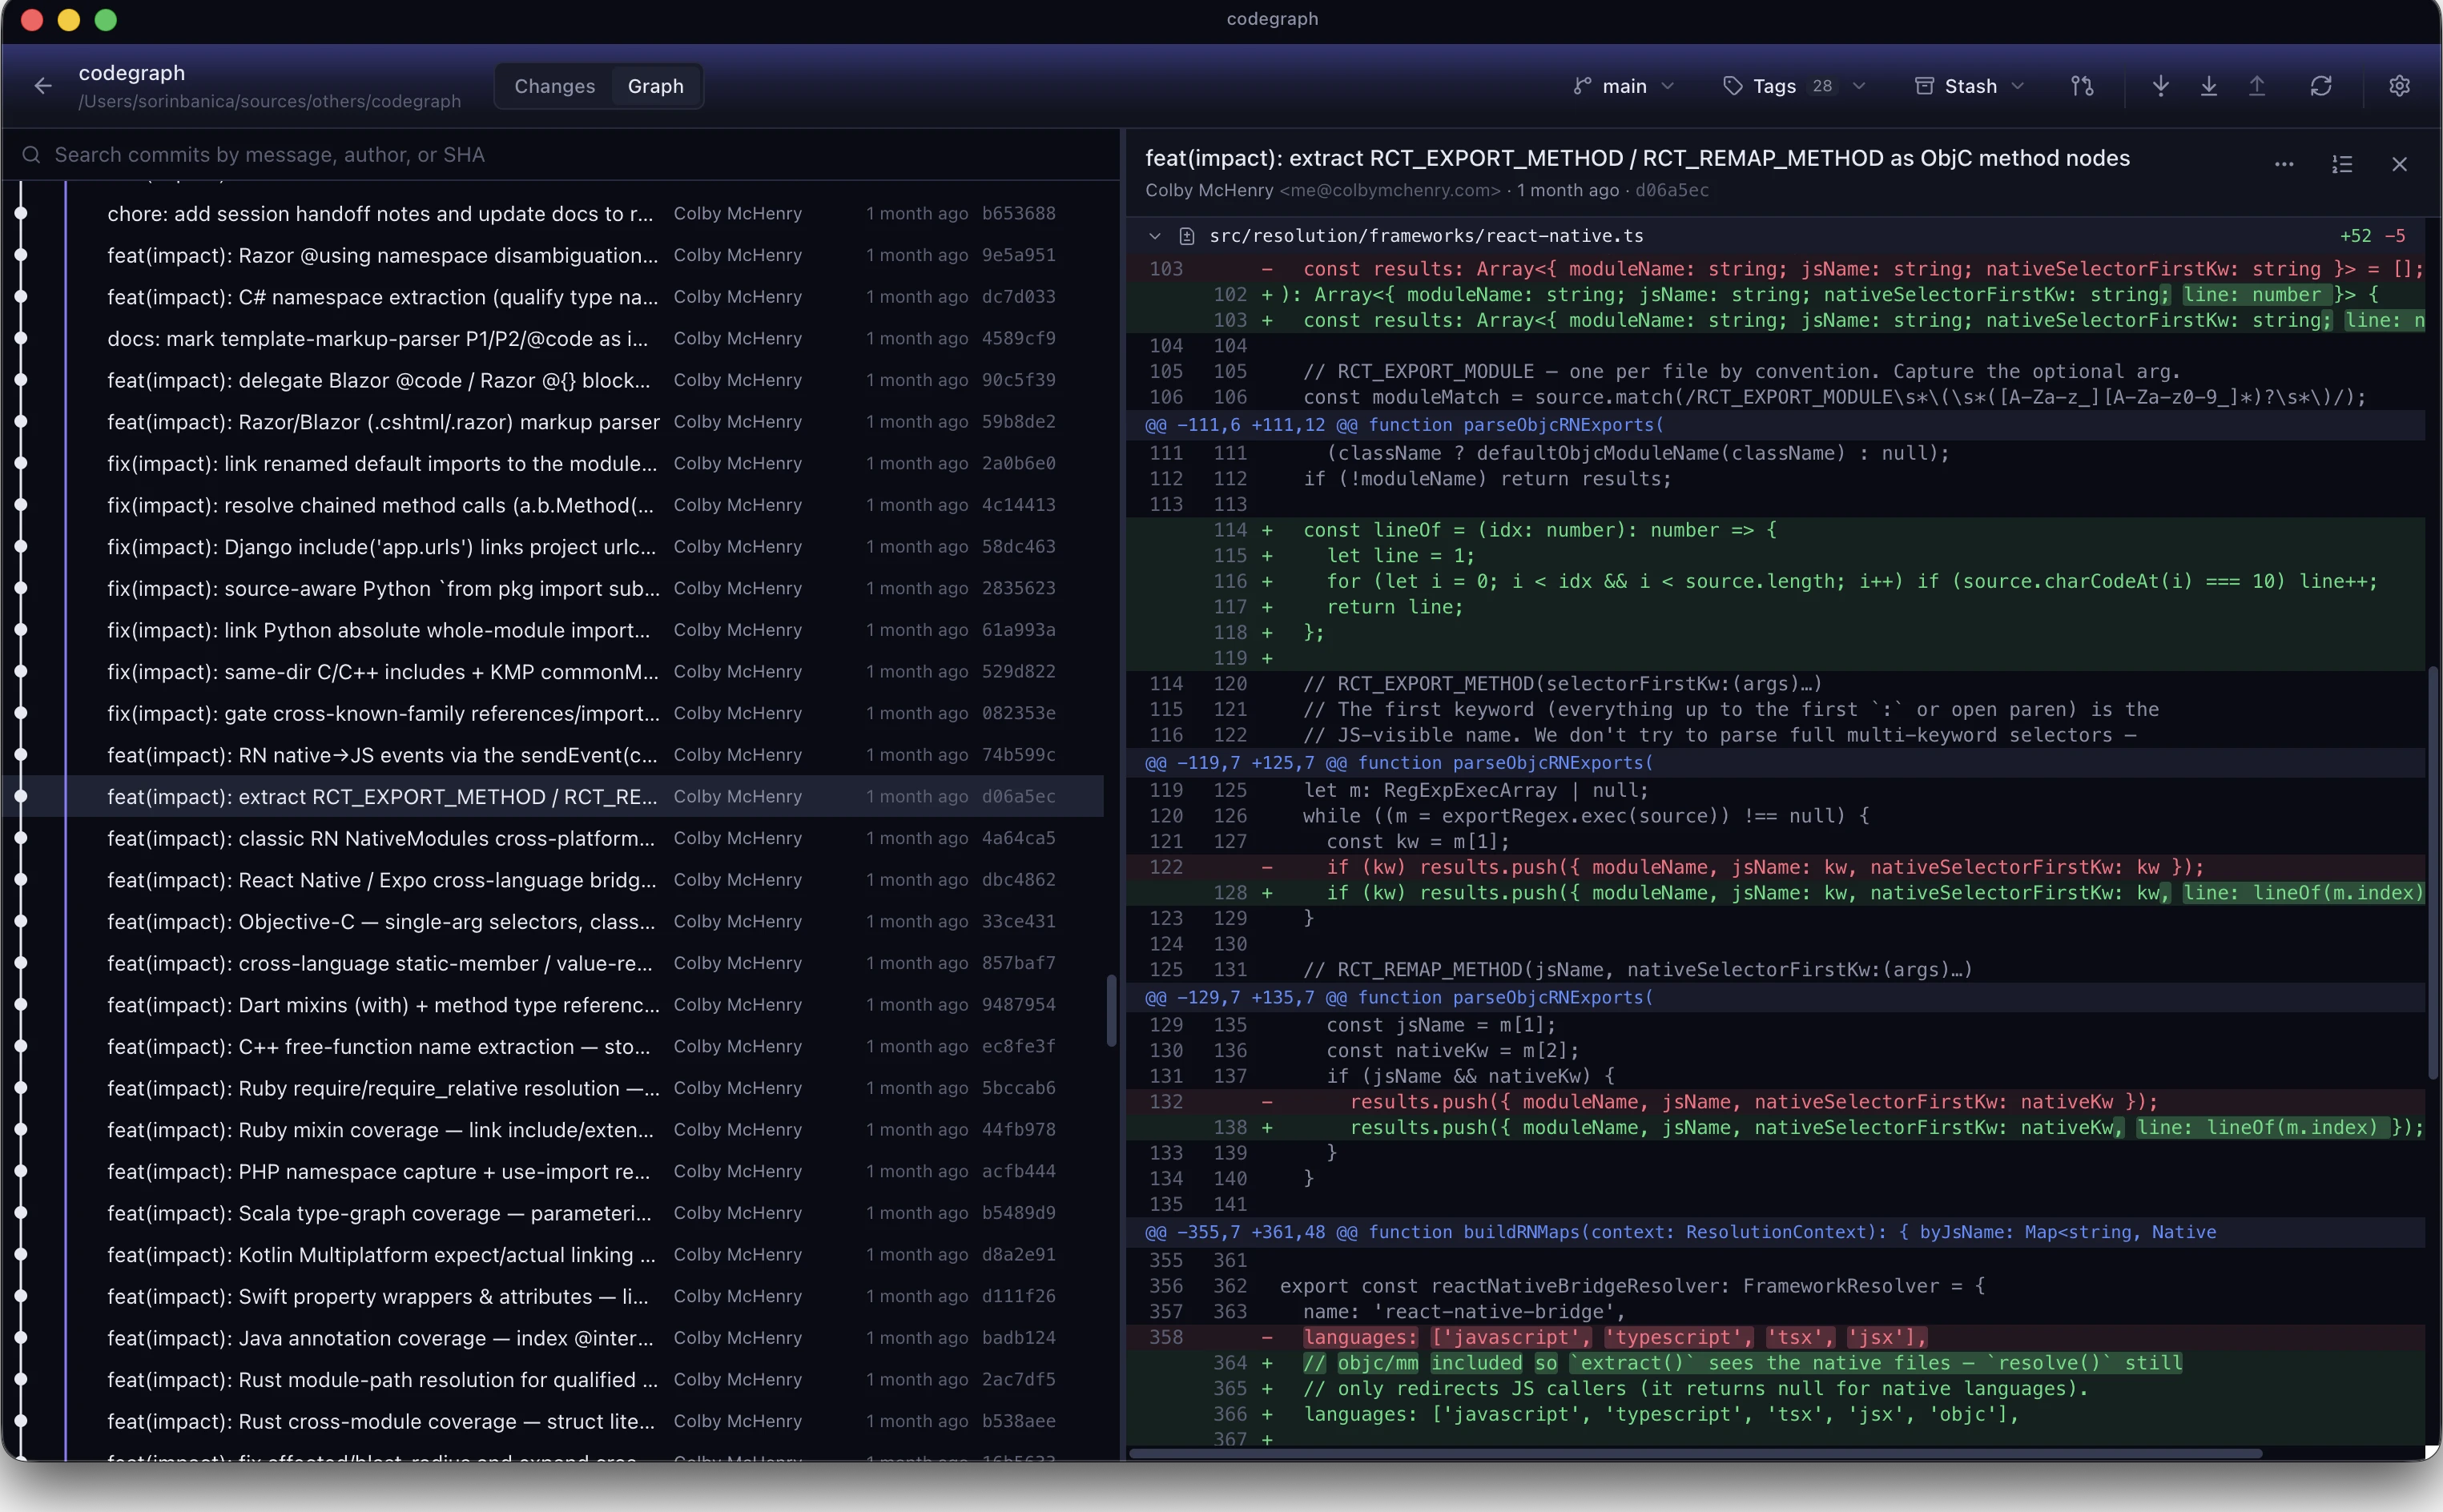Click the diff panel vertical scrollbar
This screenshot has width=2443, height=1512.
[2432, 872]
